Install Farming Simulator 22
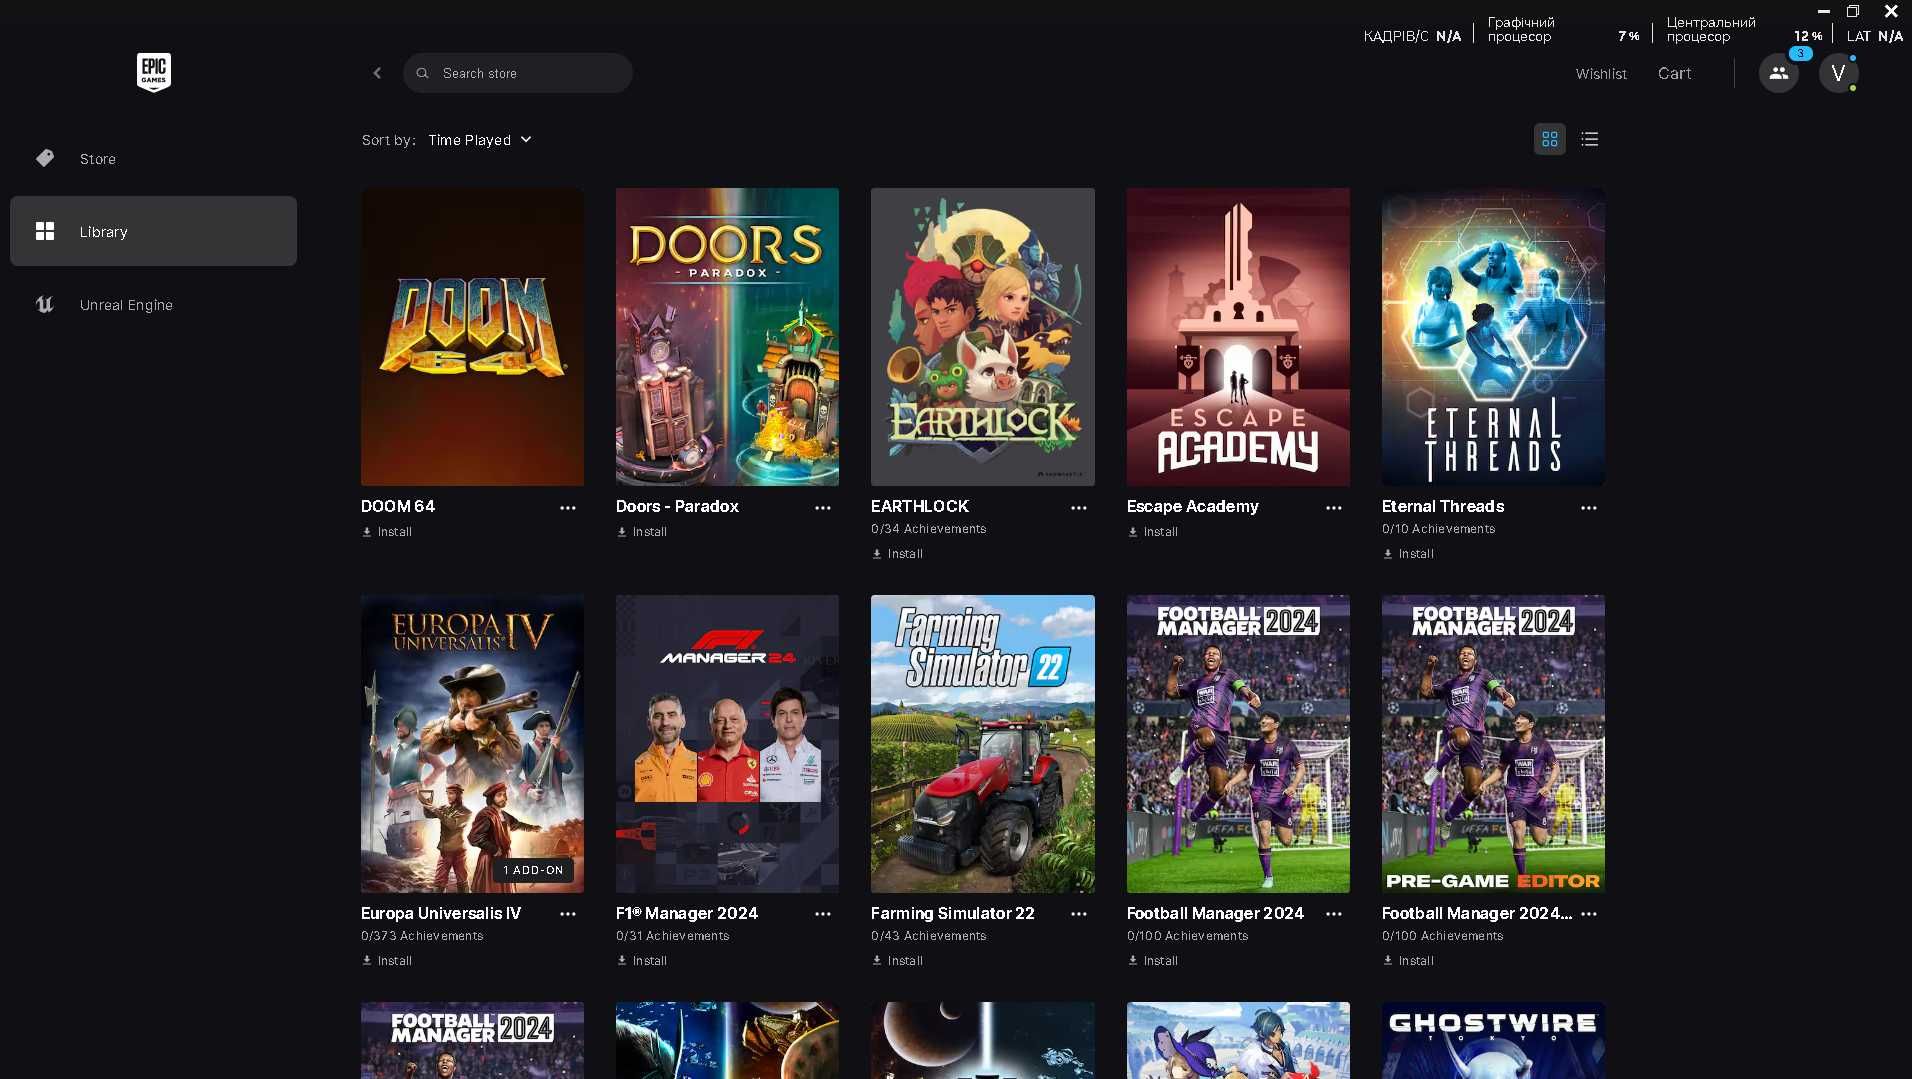The image size is (1912, 1079). coord(897,961)
